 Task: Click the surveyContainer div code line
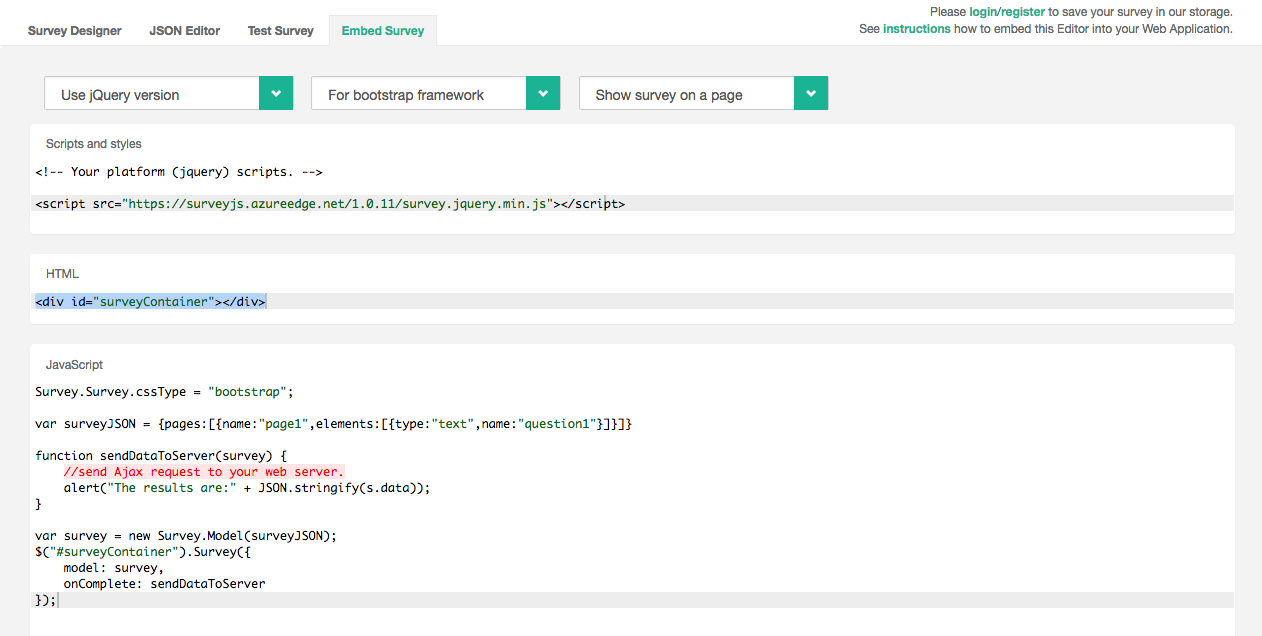(150, 301)
